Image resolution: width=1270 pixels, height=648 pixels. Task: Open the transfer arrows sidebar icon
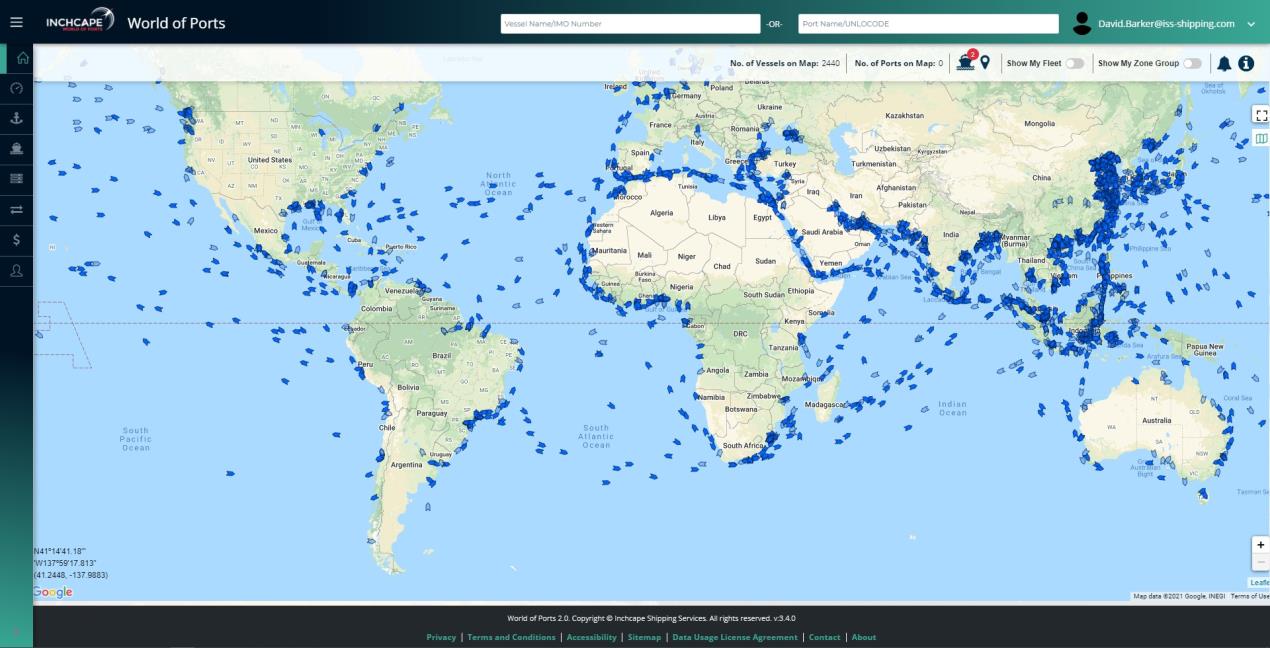click(x=16, y=209)
